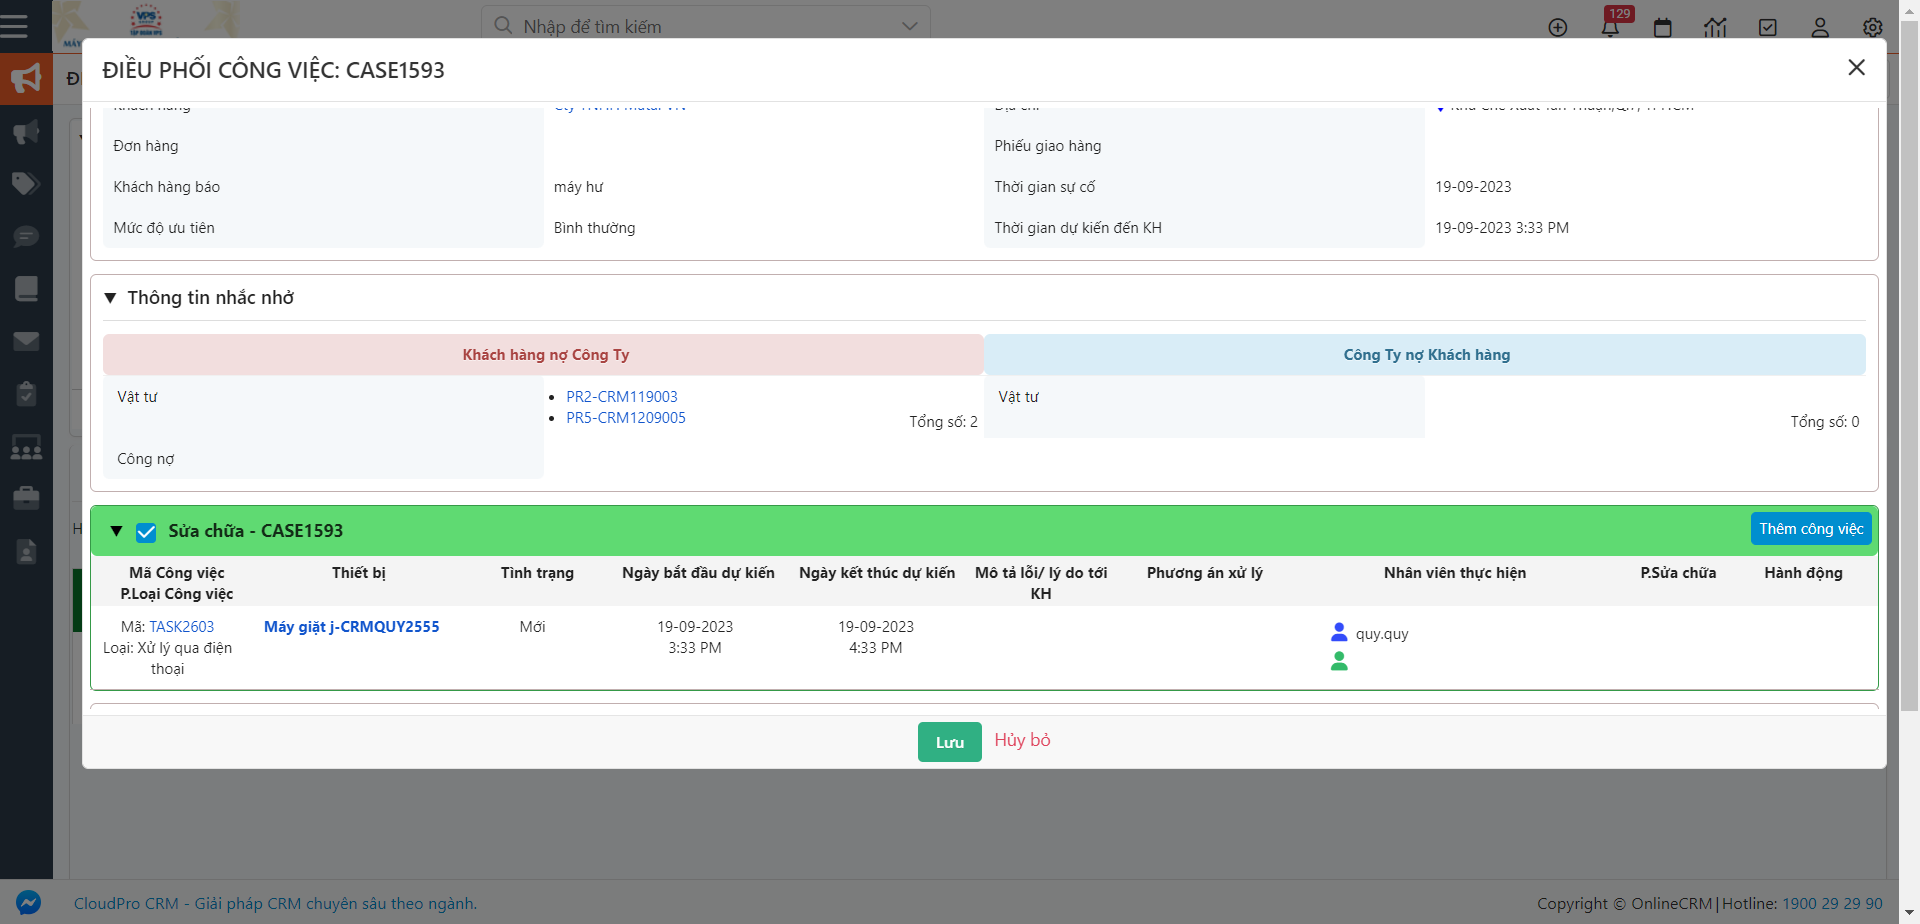Click the hotline 1900 29 29 90

point(1832,903)
